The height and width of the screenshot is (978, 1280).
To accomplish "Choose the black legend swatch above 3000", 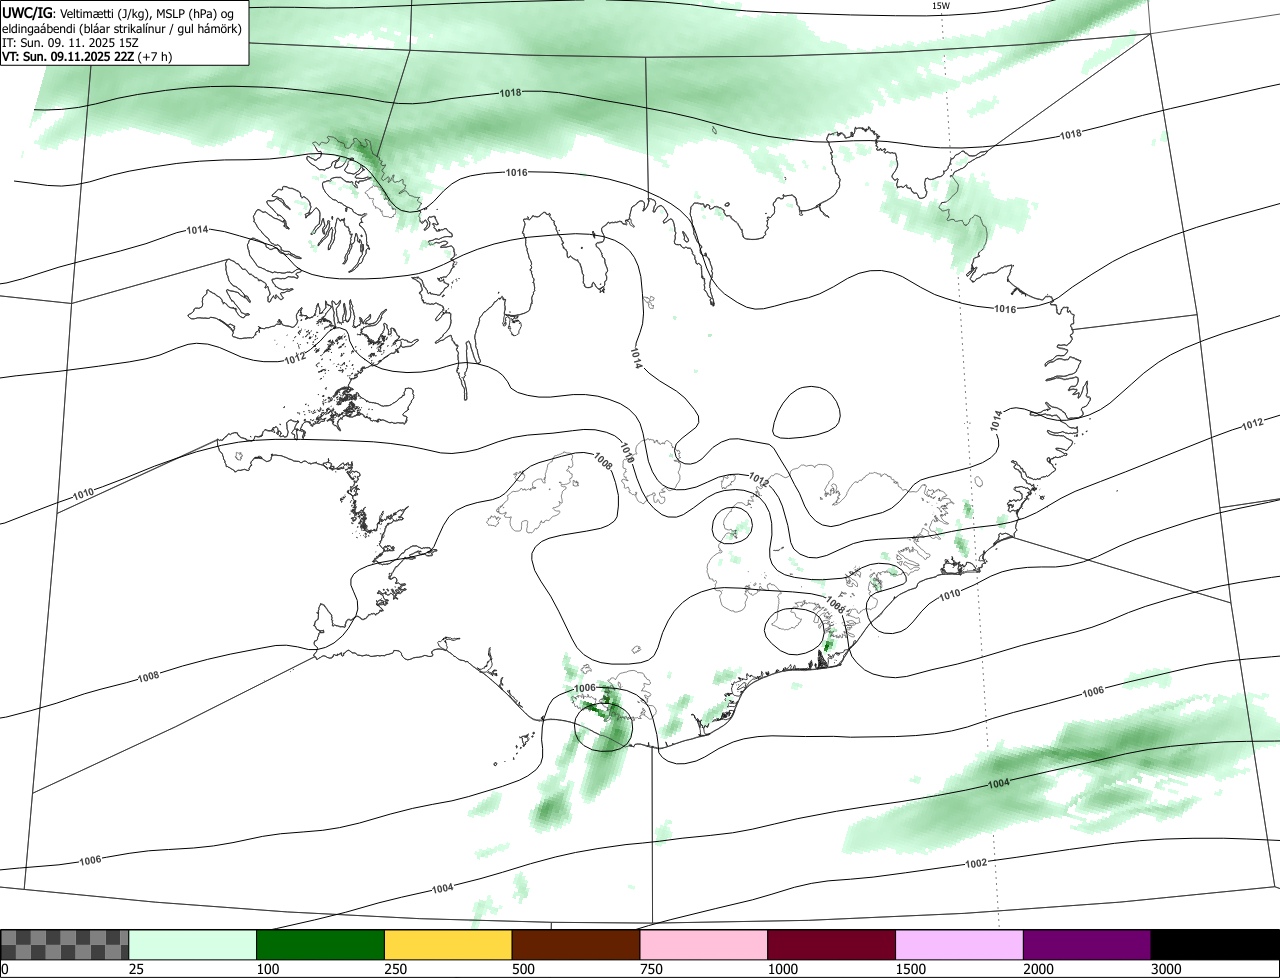I will [1215, 944].
